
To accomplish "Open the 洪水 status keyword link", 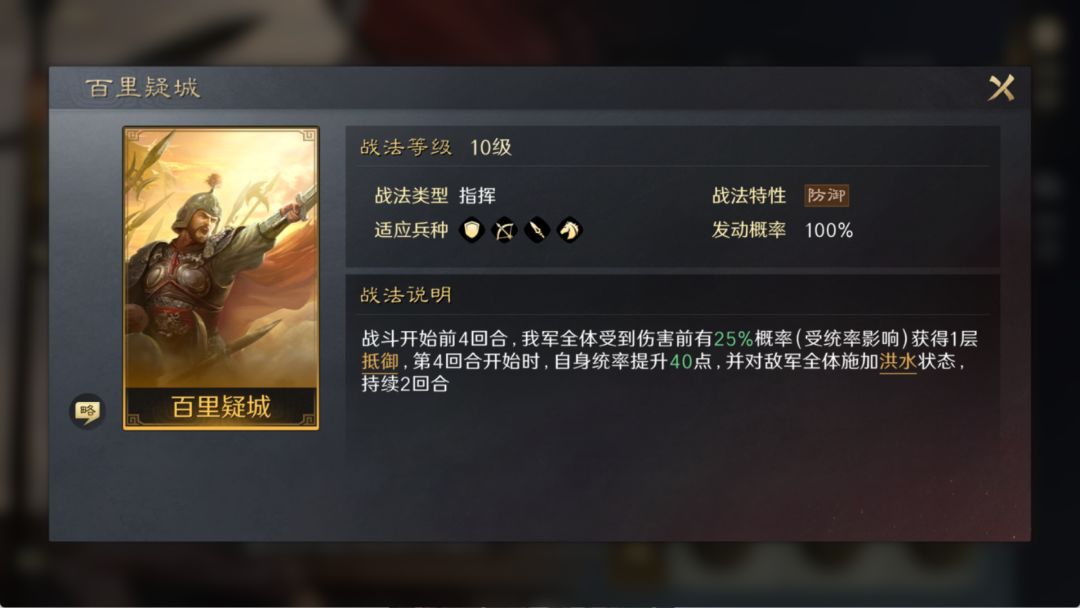I will (897, 361).
